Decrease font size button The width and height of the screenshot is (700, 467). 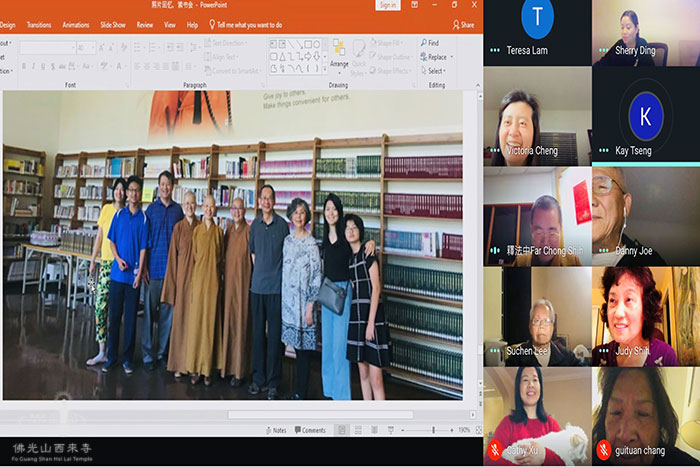point(111,48)
